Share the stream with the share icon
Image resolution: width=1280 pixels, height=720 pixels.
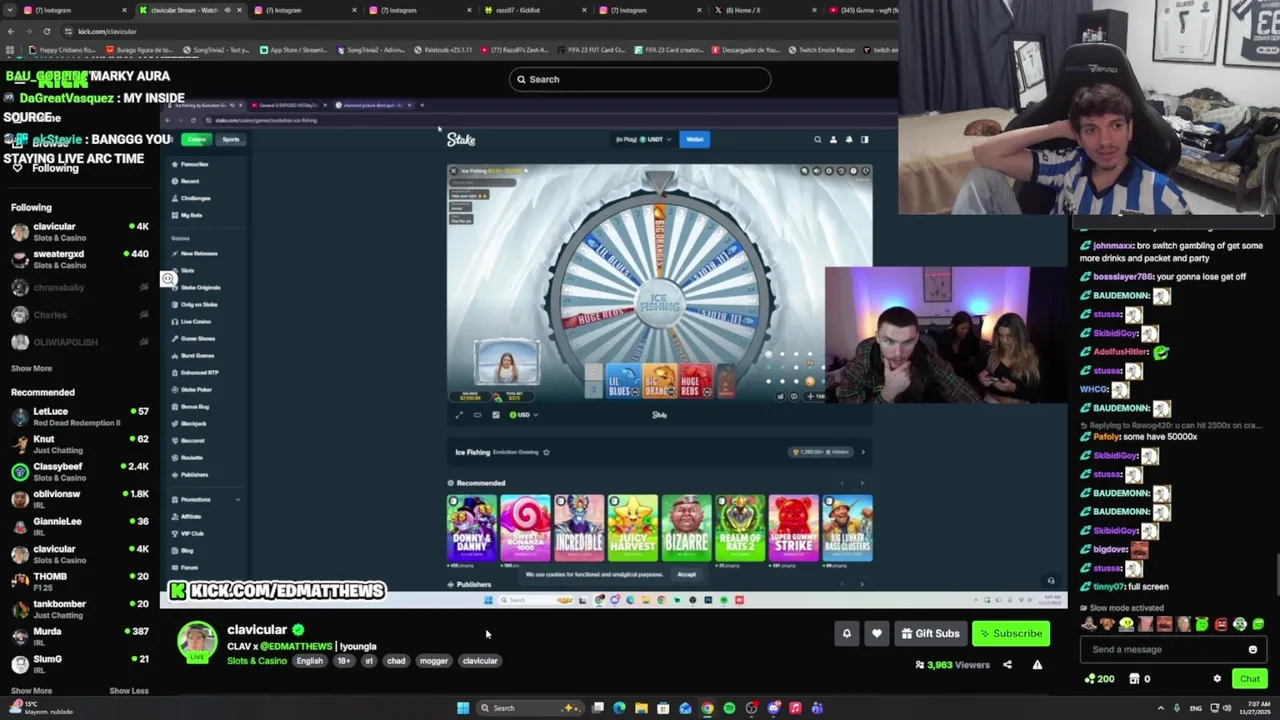coord(1007,665)
